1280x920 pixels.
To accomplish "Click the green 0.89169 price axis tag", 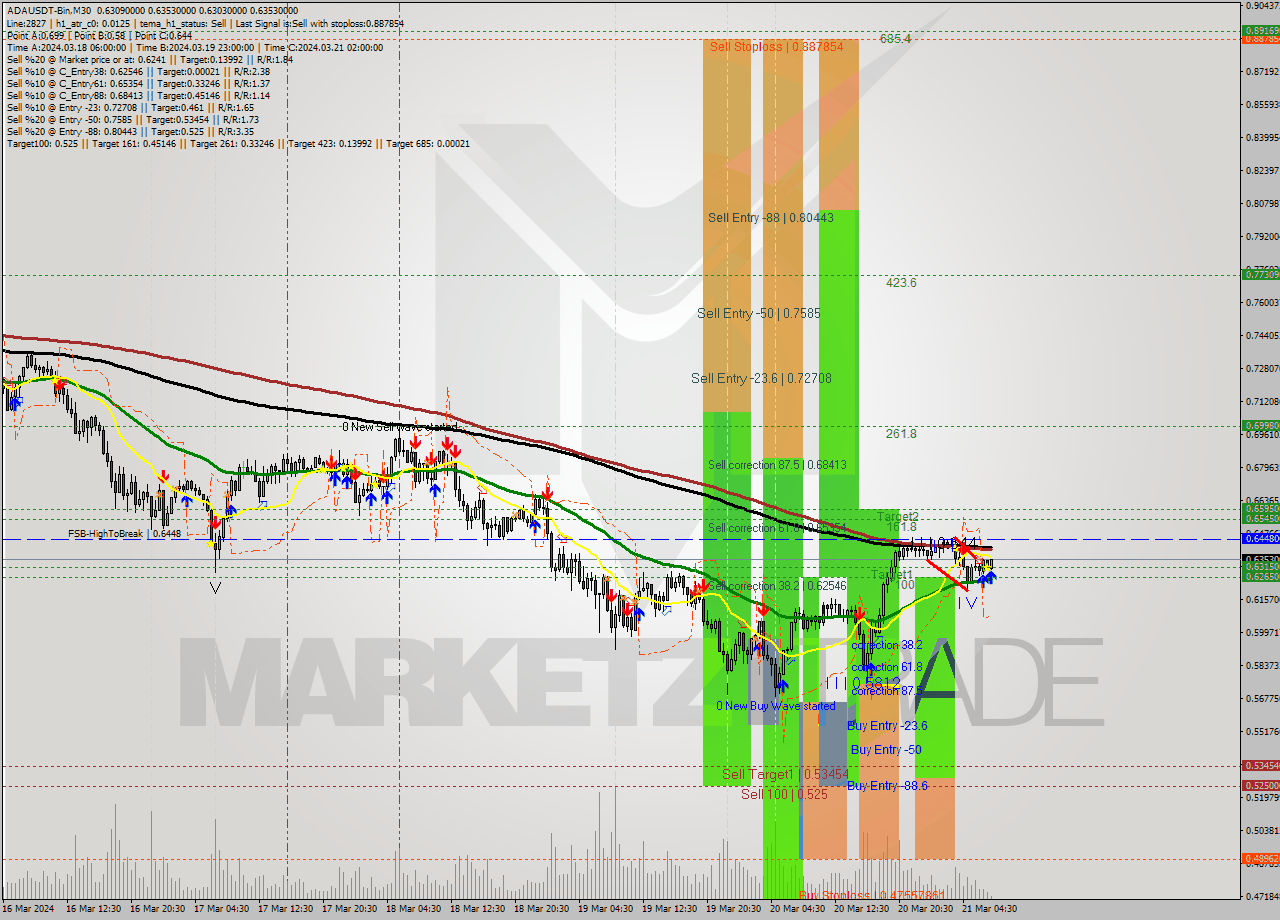I will [x=1261, y=30].
